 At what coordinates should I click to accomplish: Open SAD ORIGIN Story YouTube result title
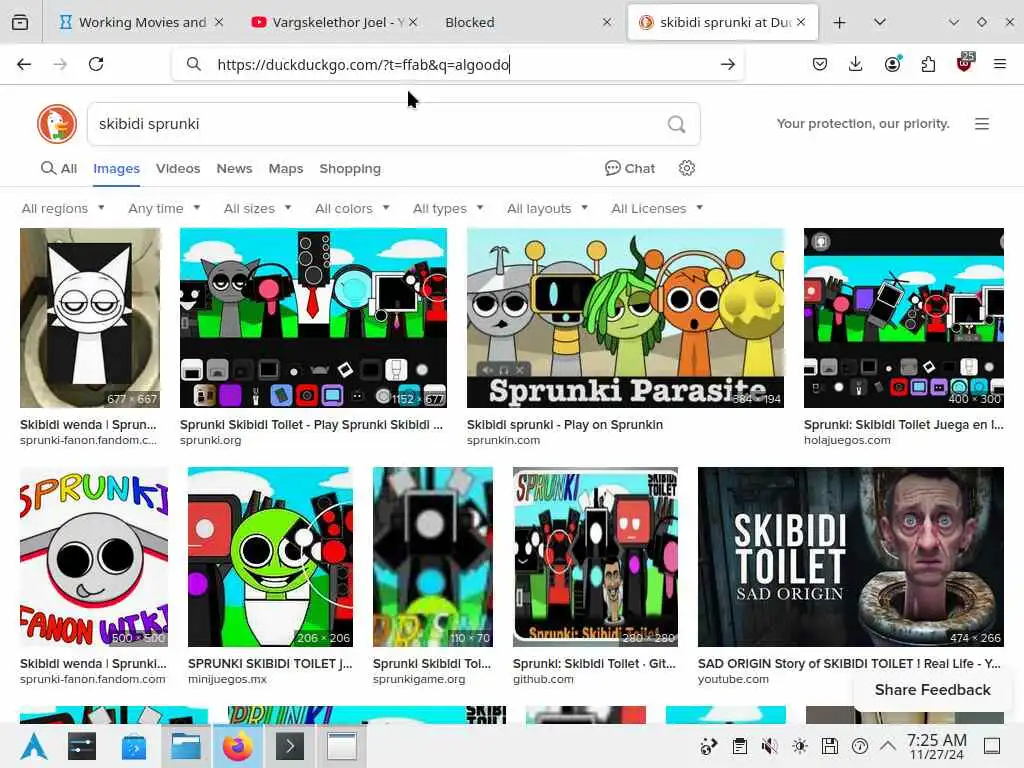[848, 664]
